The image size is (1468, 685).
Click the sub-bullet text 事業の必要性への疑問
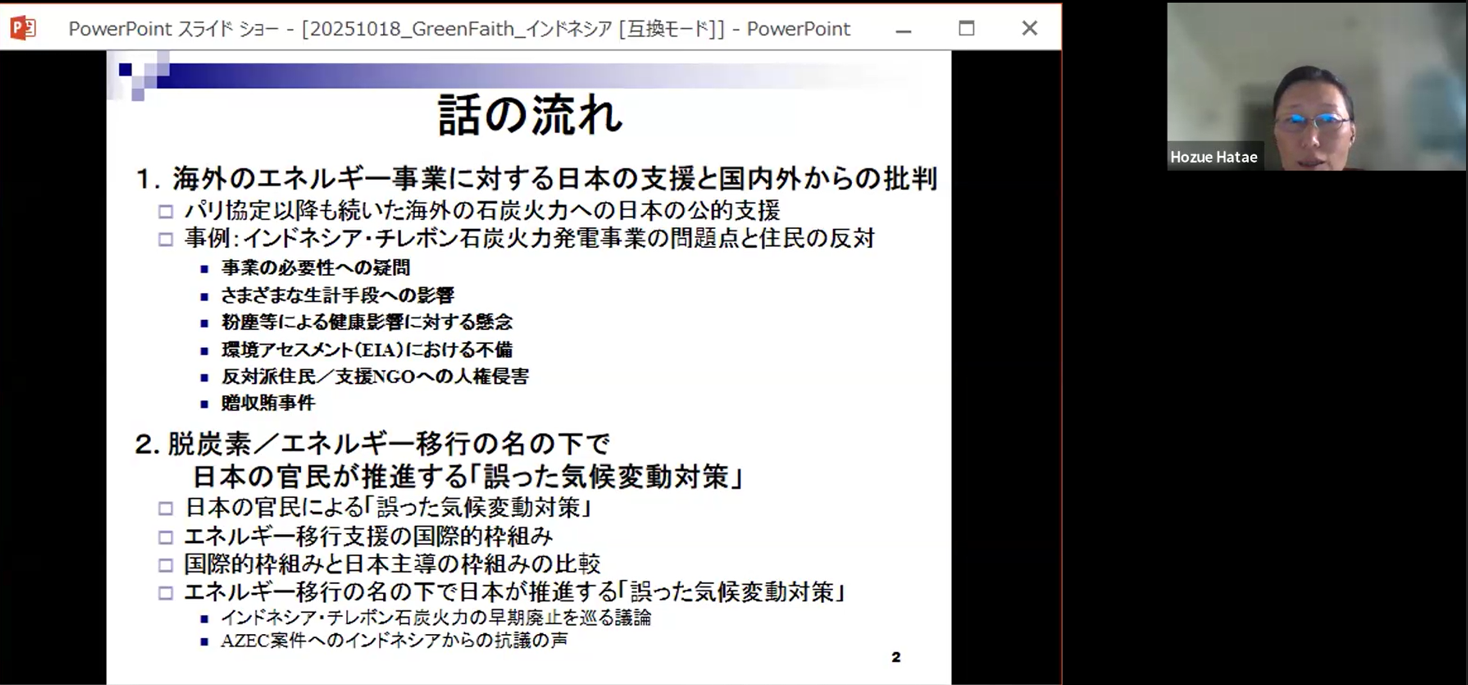point(315,268)
